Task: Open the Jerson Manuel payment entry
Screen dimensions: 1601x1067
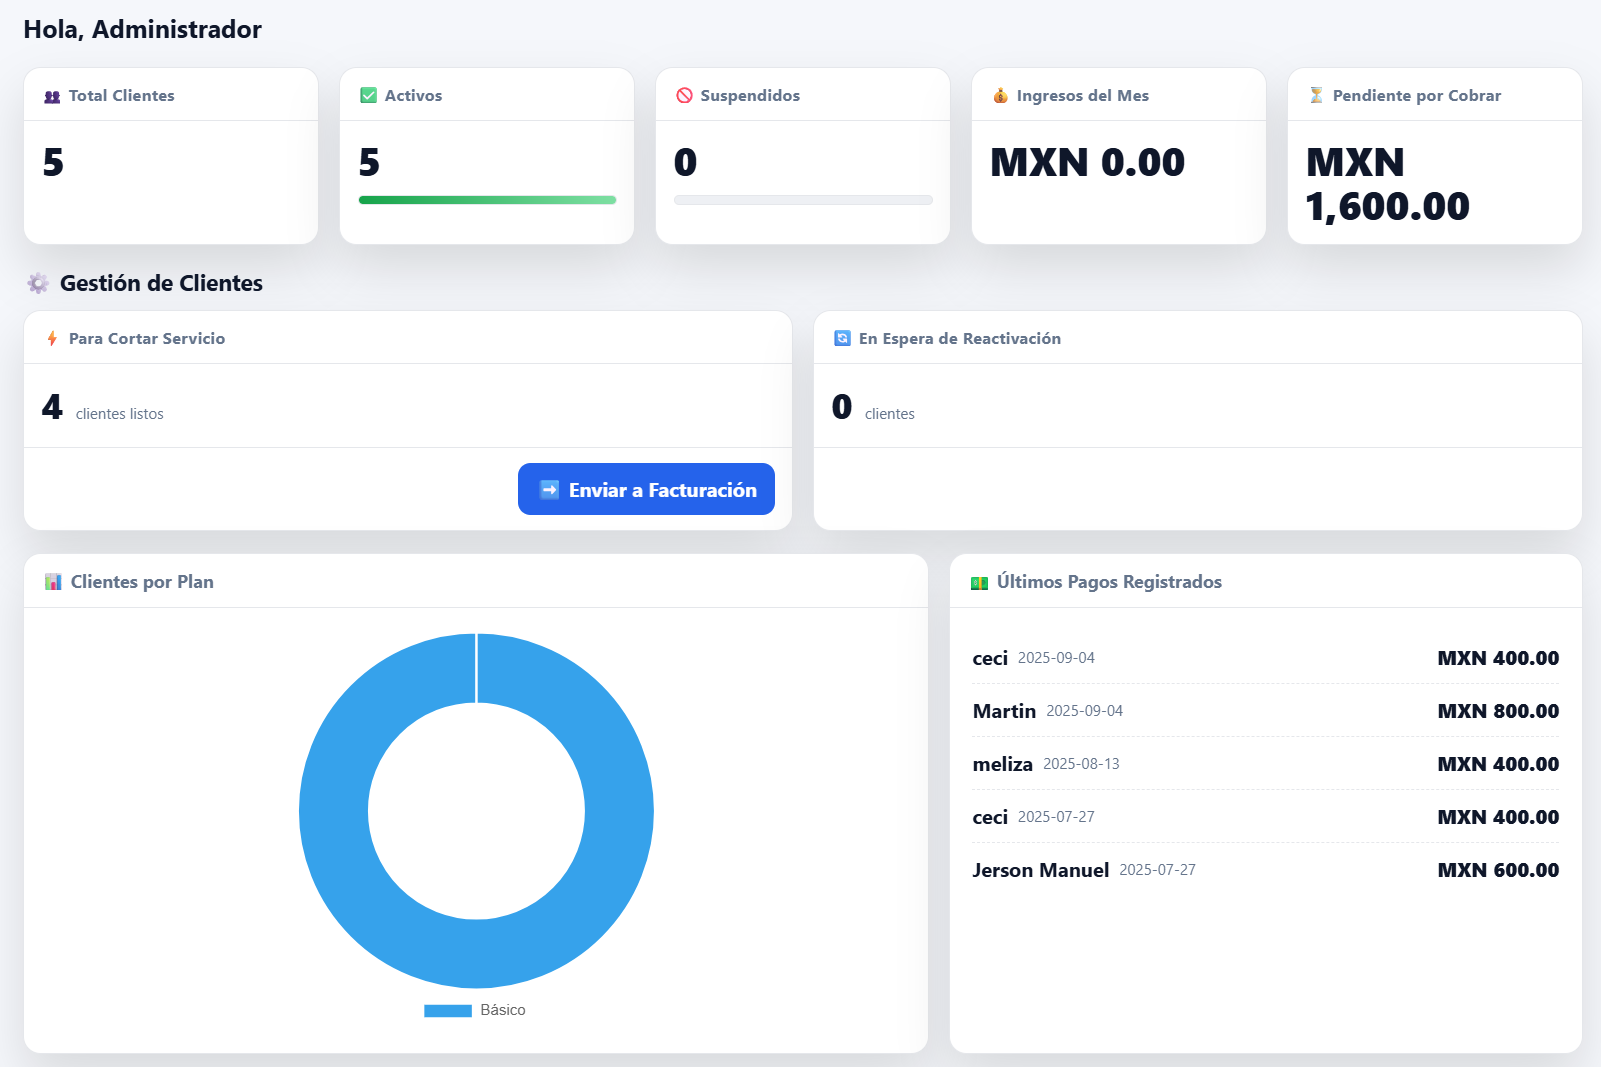Action: [x=1265, y=870]
